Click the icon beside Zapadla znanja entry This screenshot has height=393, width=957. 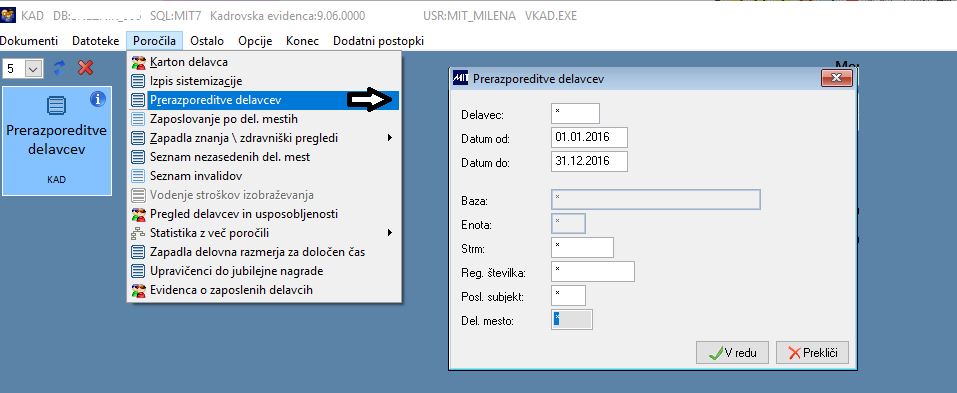click(139, 138)
